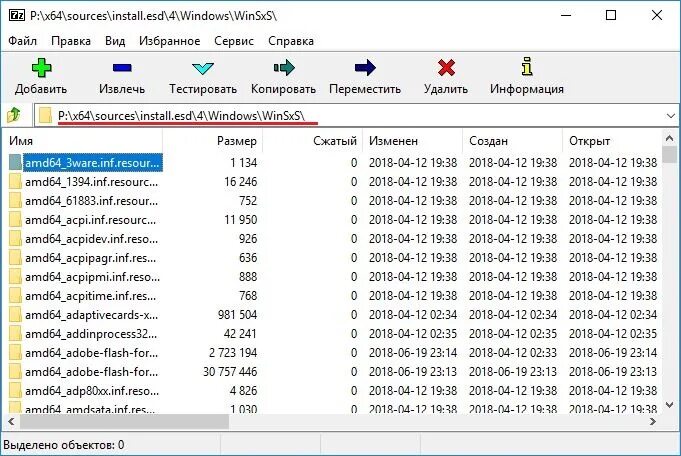Select the amd64_acpipmi.inf.reso... file name
Screen dimensions: 681x456
pyautogui.click(x=92, y=277)
